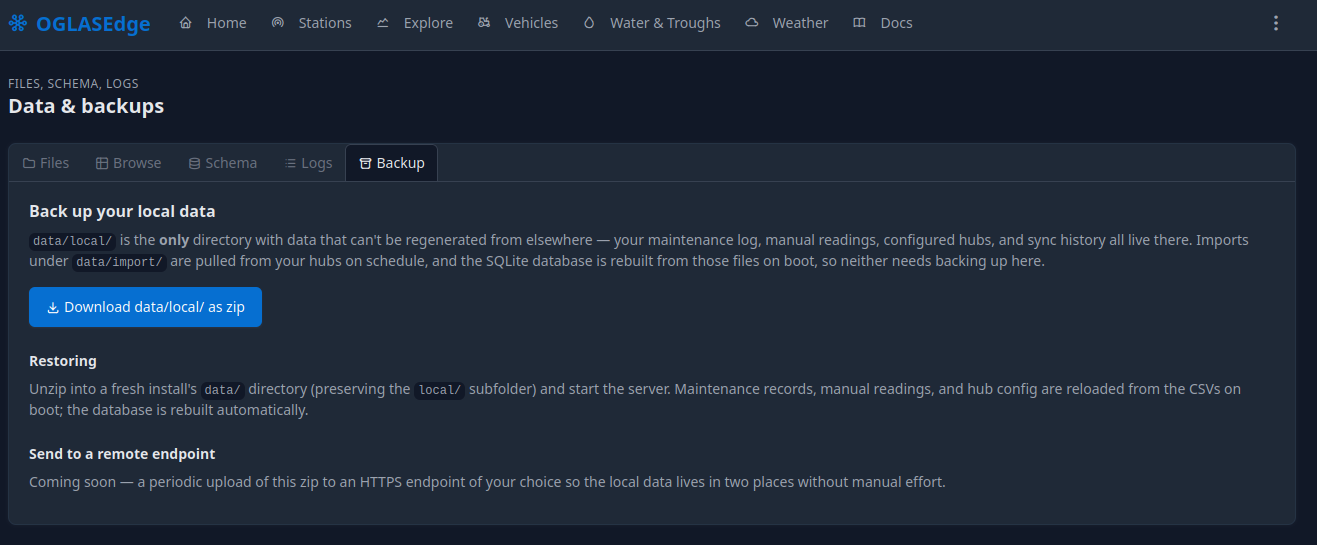The image size is (1317, 545).
Task: Click the water droplet icon
Action: tap(589, 22)
